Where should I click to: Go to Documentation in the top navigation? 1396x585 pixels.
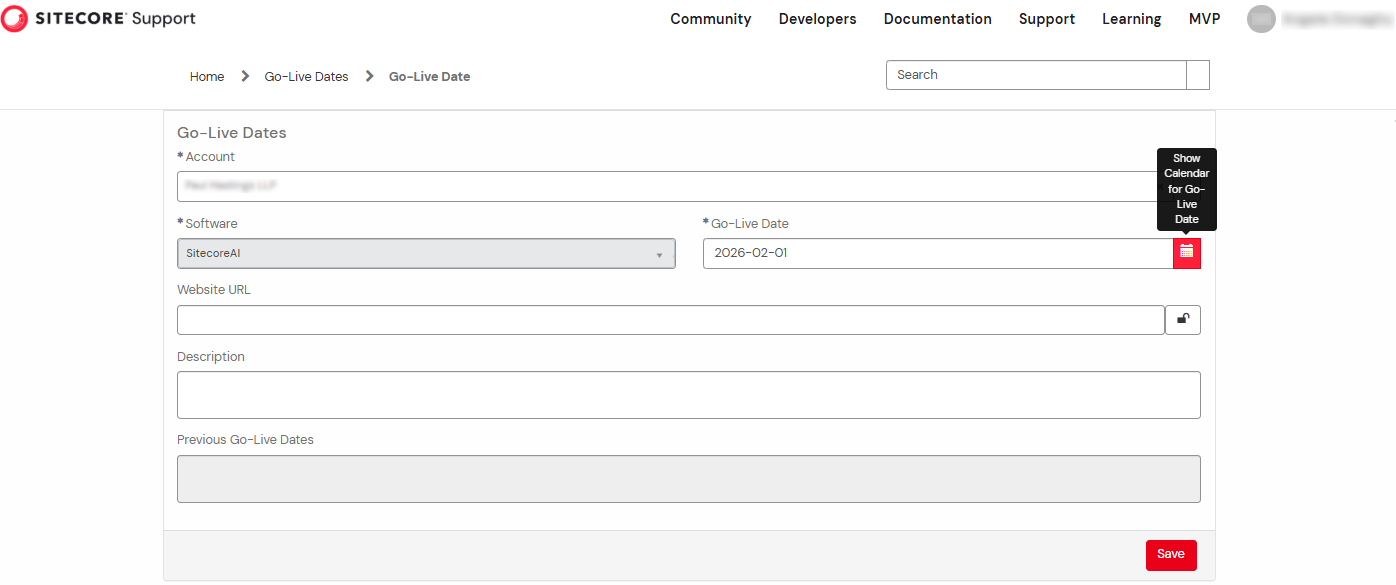pos(937,19)
